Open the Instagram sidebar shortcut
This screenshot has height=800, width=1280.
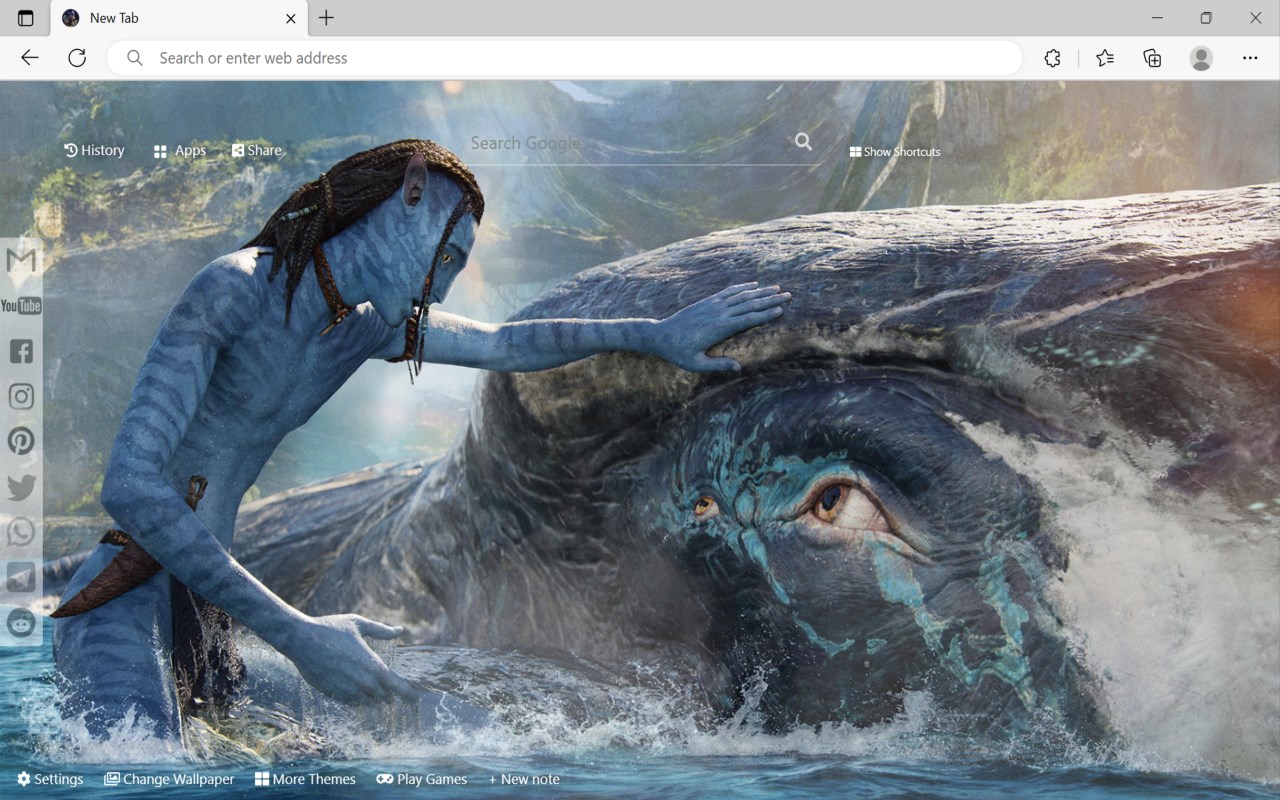point(21,396)
